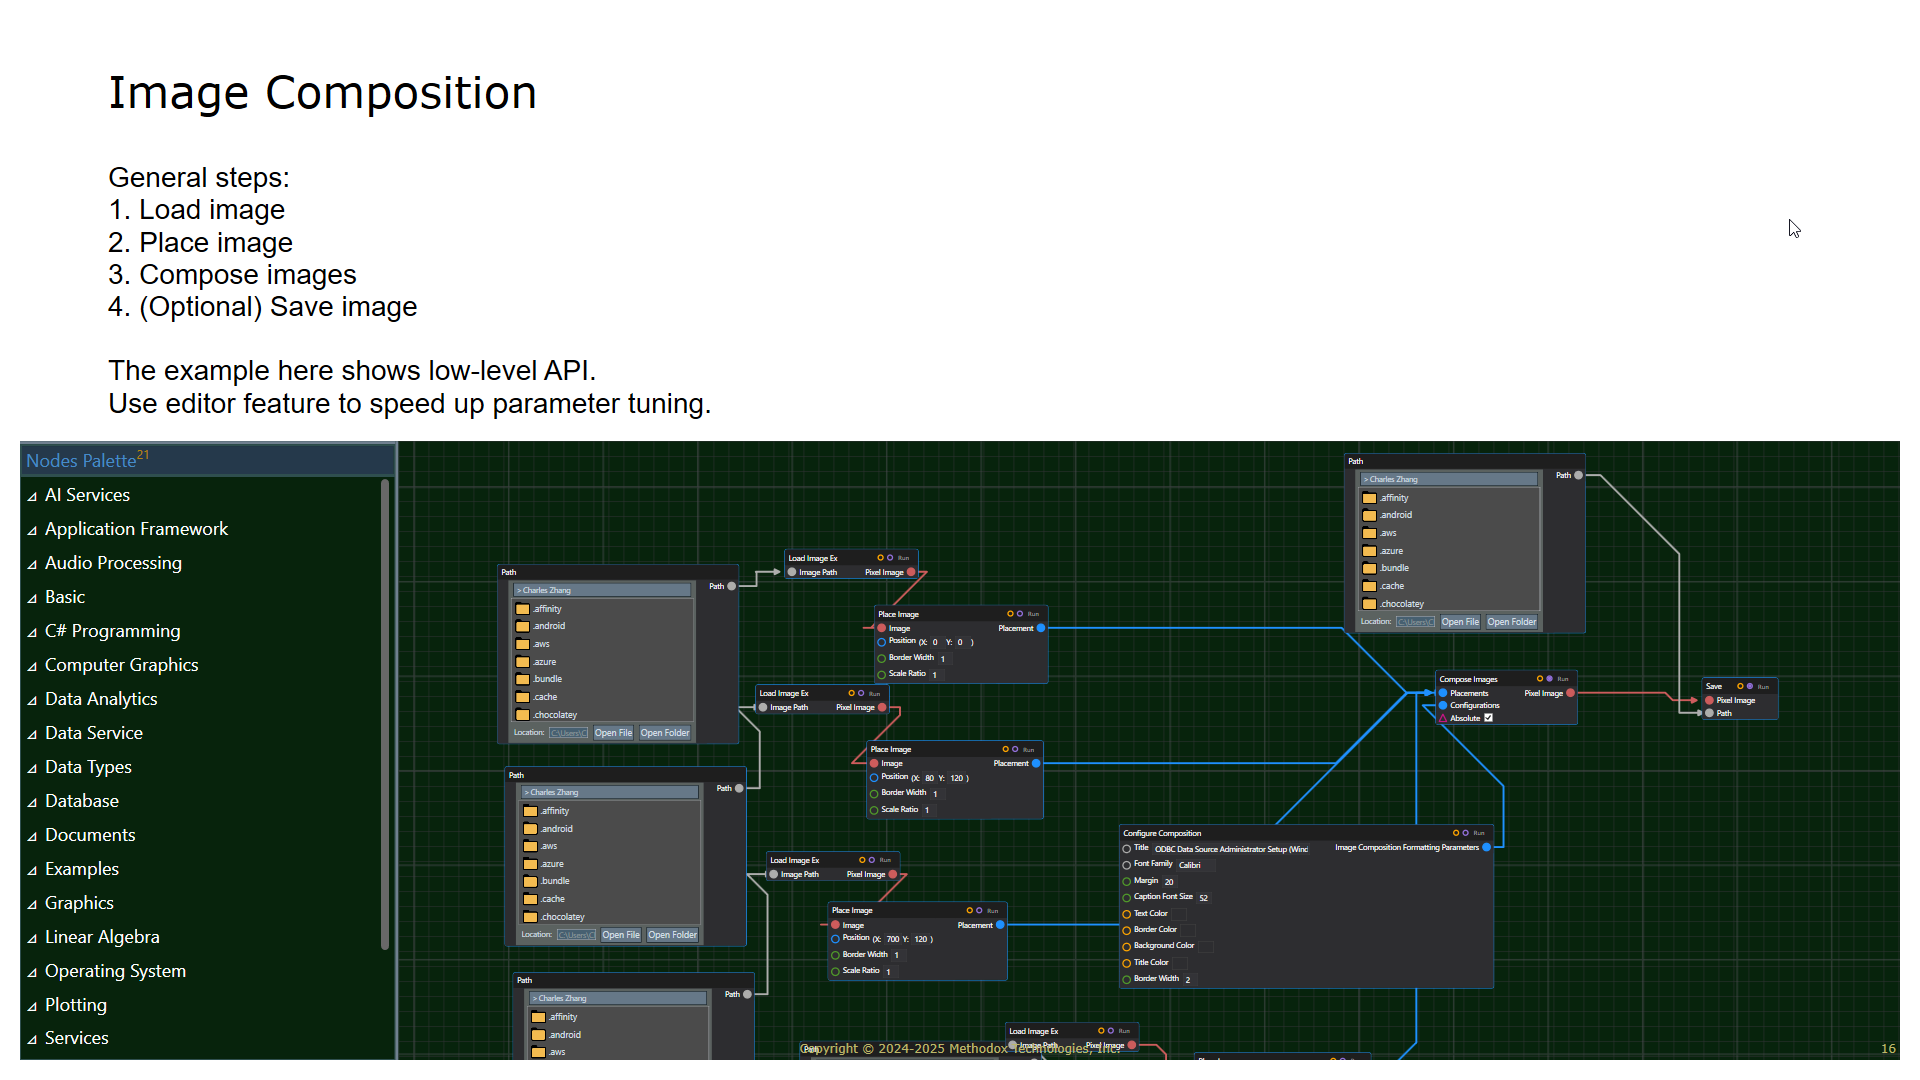This screenshot has width=1920, height=1080.
Task: Click the Border Width pin in Configure Composition
Action: (x=1127, y=979)
